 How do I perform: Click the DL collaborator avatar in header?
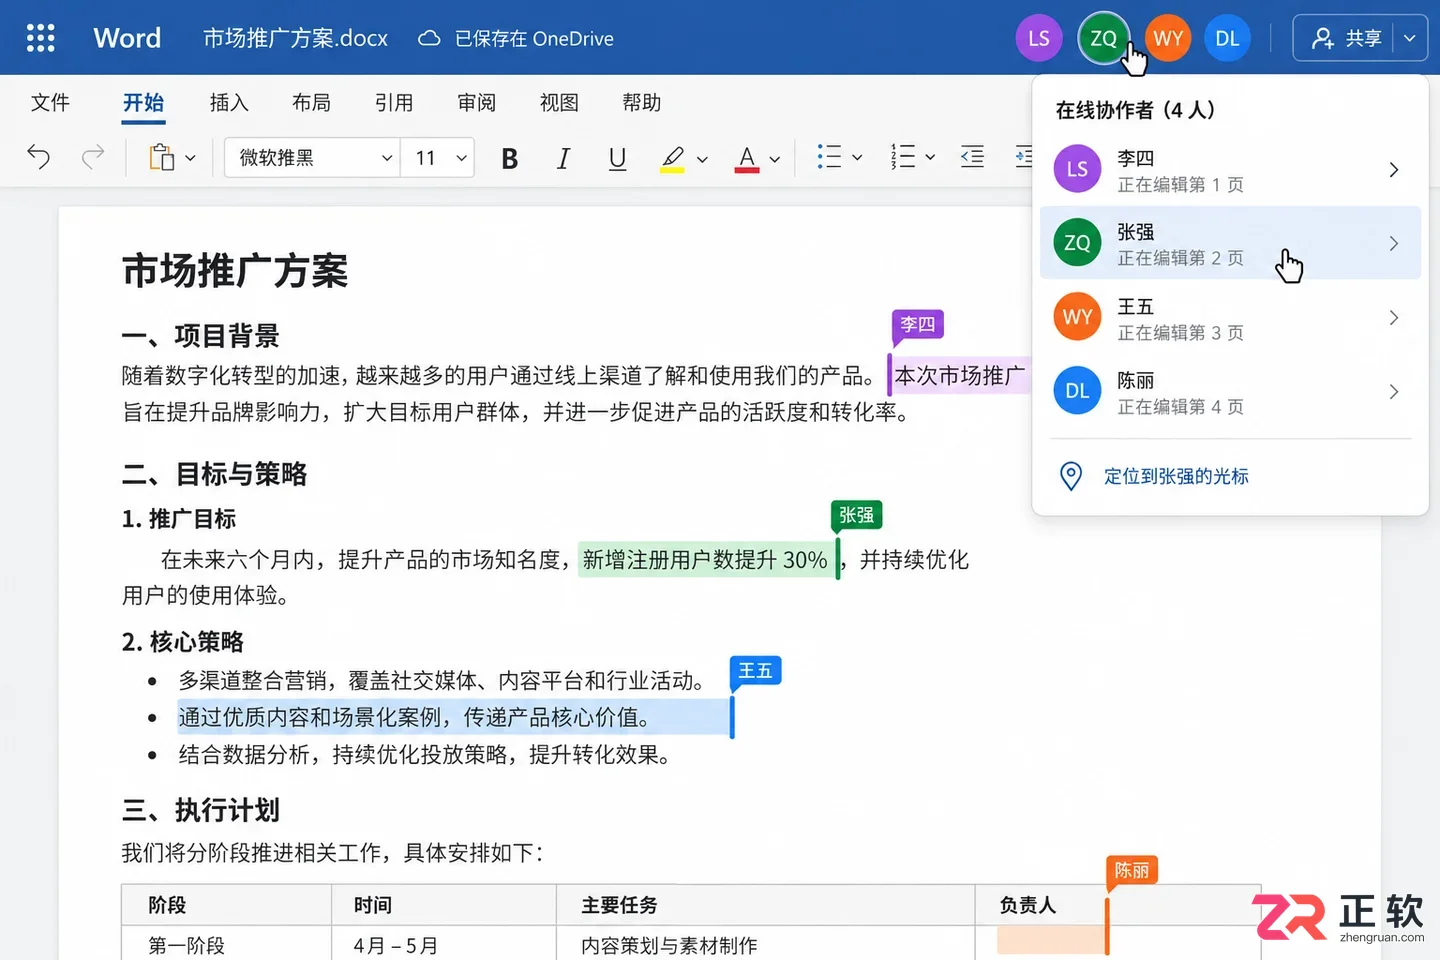pyautogui.click(x=1228, y=39)
